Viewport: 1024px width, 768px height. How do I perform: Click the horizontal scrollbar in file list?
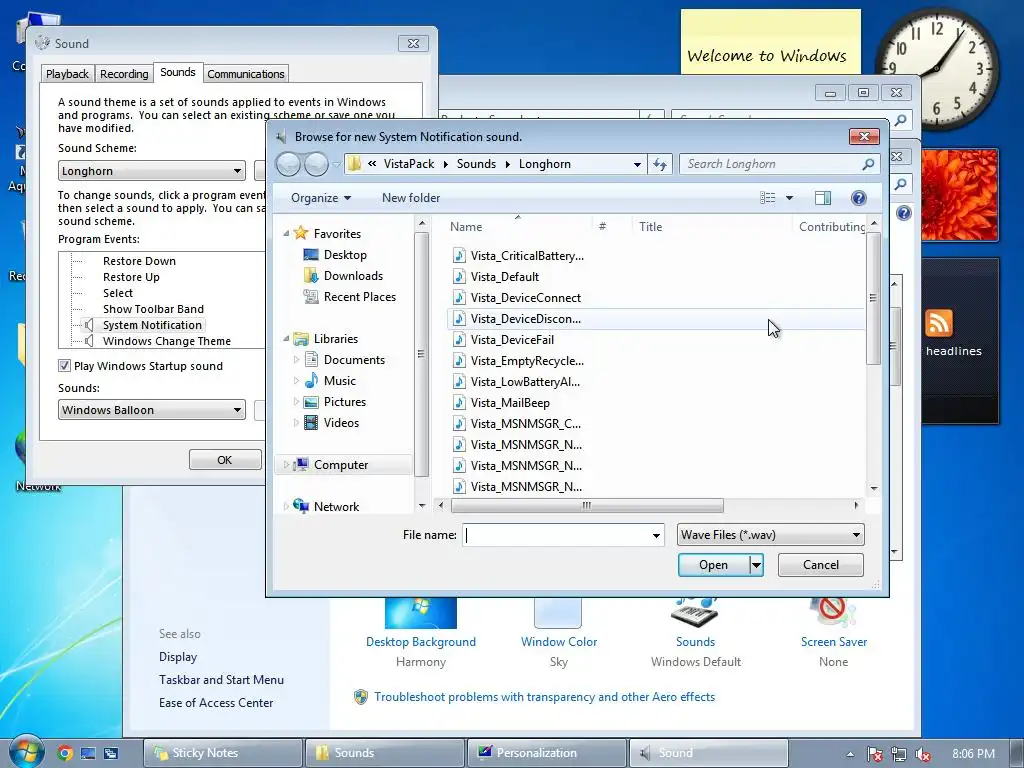586,505
